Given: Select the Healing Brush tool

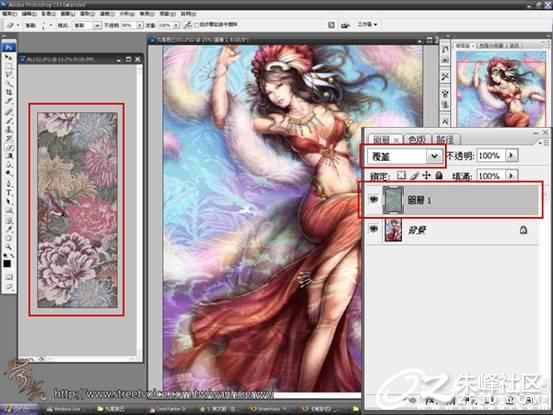Looking at the screenshot, I should tap(8, 112).
